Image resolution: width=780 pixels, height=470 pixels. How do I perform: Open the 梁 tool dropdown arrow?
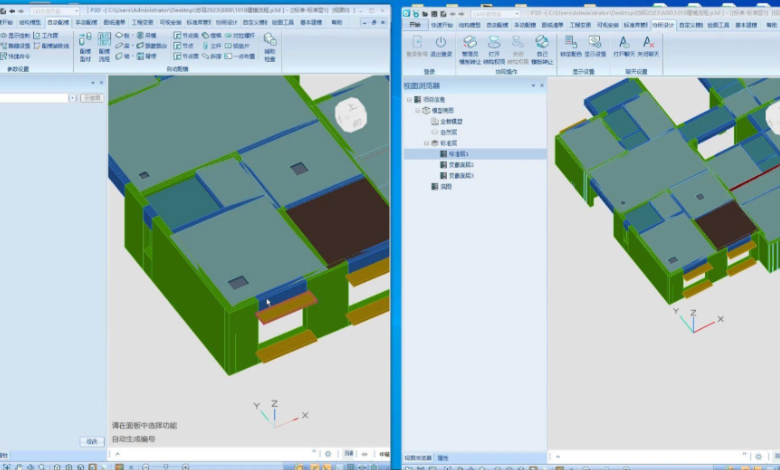point(133,46)
